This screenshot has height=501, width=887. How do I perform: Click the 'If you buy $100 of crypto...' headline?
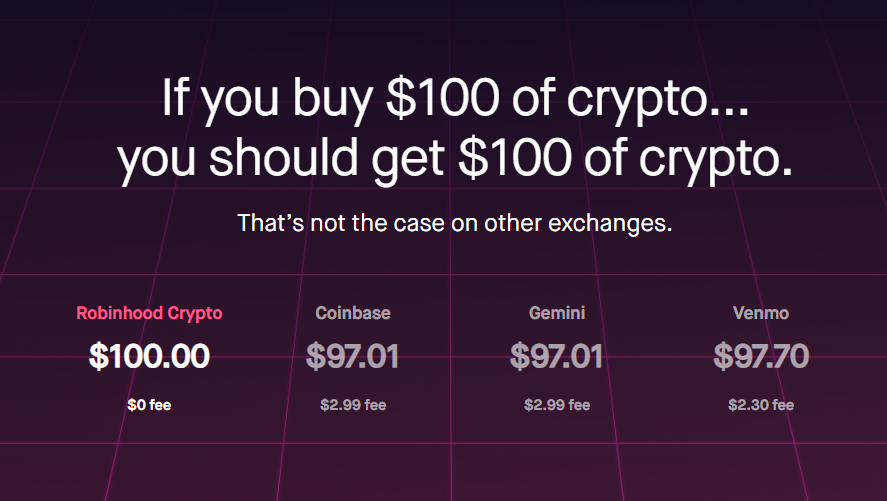455,100
